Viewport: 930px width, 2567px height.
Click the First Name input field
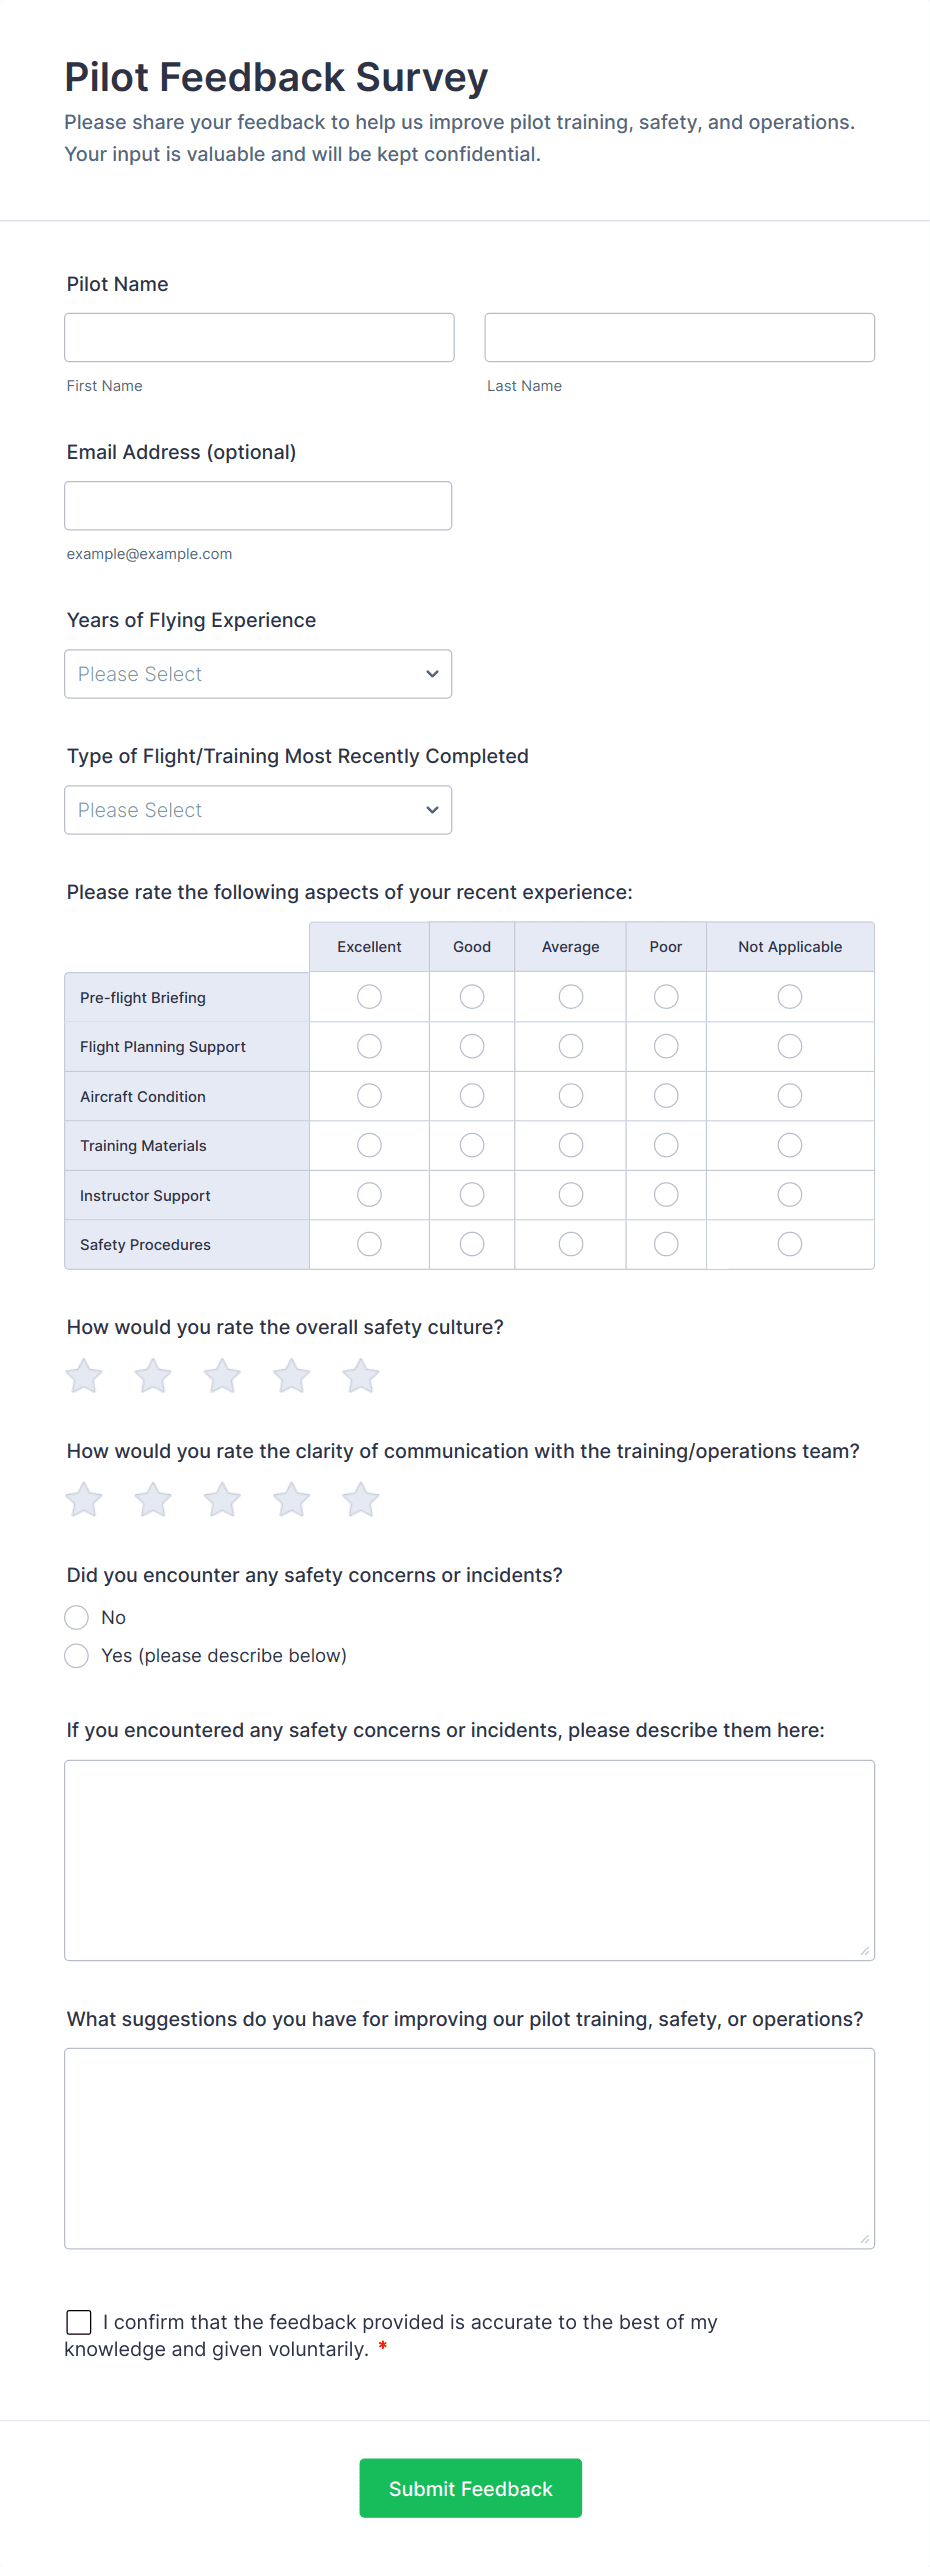259,337
